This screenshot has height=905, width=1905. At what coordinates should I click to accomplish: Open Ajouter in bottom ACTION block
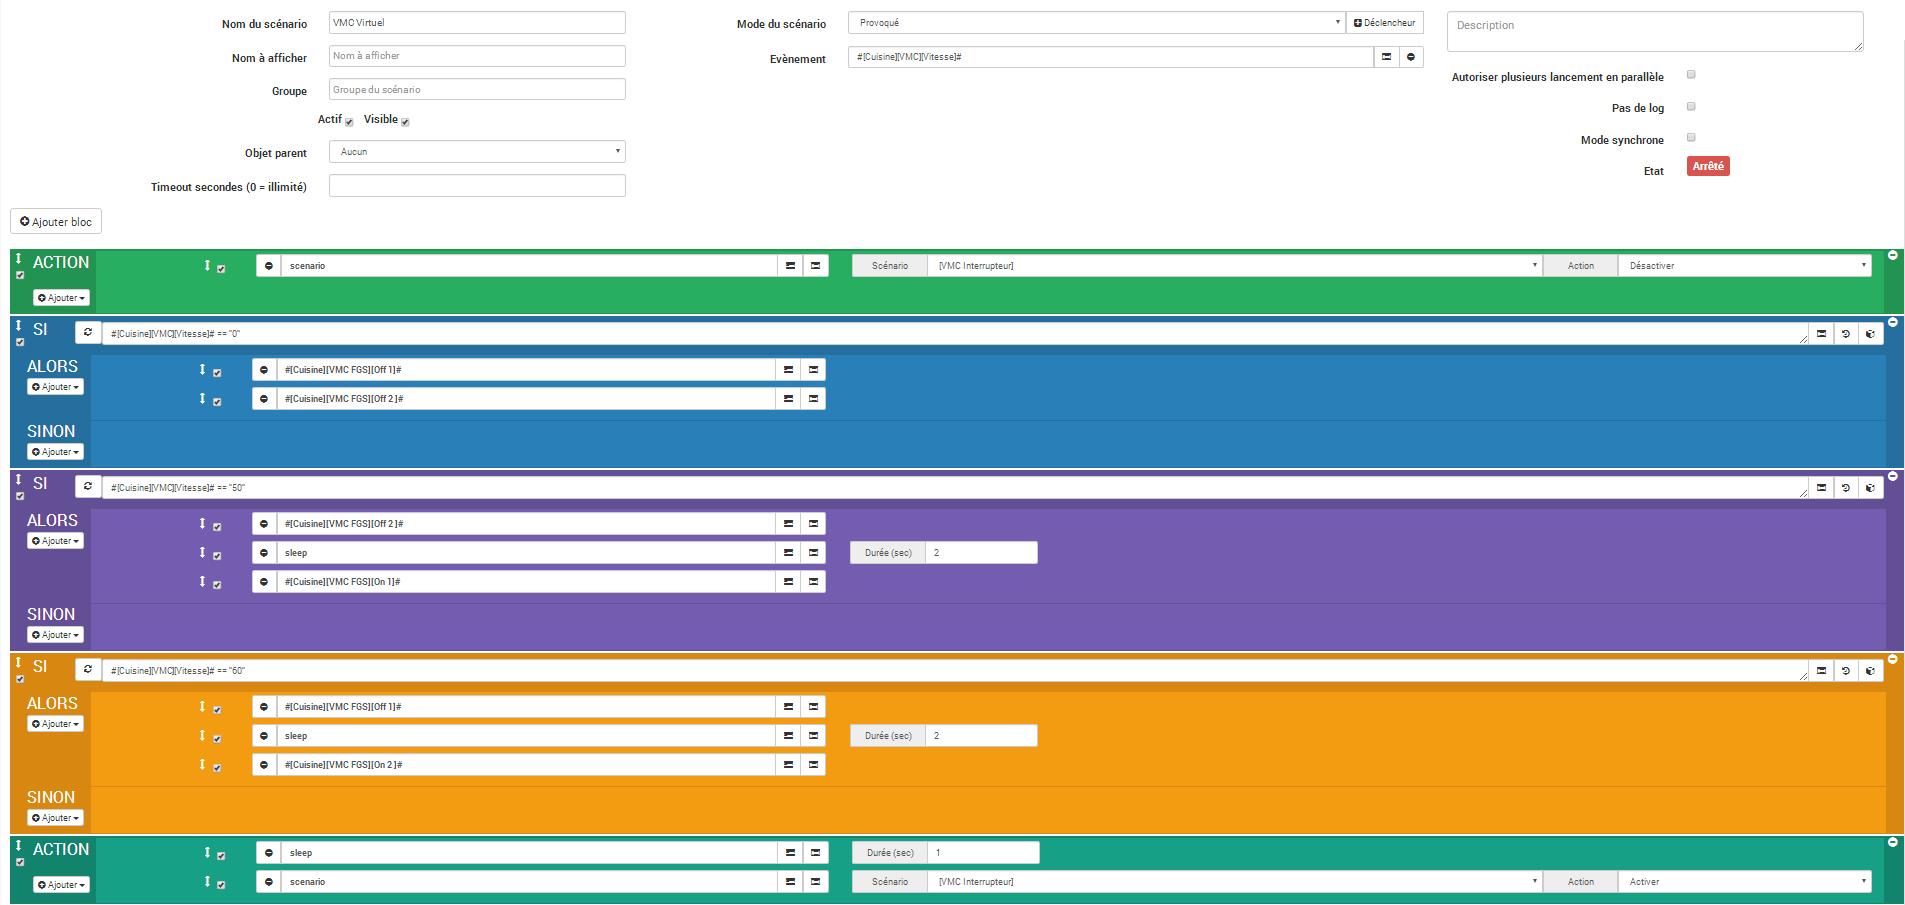pos(61,885)
